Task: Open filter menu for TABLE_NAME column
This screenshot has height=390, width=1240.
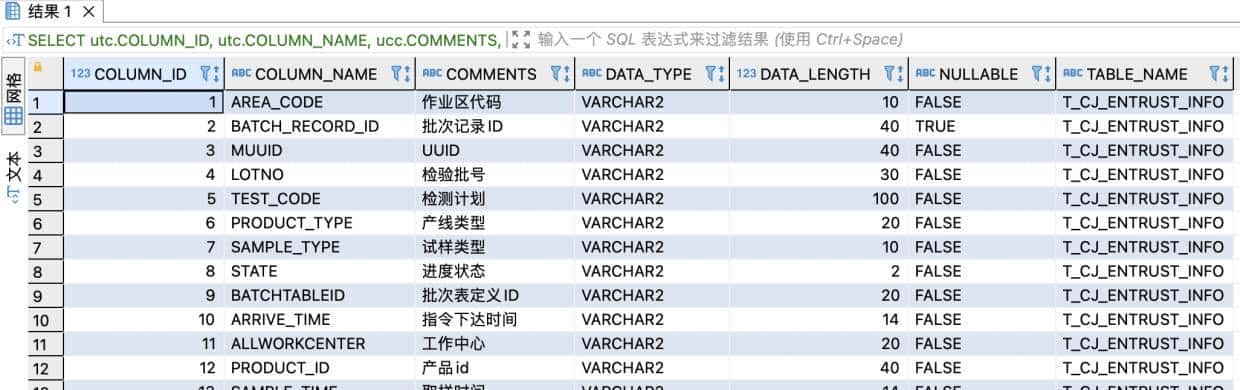Action: (1219, 74)
